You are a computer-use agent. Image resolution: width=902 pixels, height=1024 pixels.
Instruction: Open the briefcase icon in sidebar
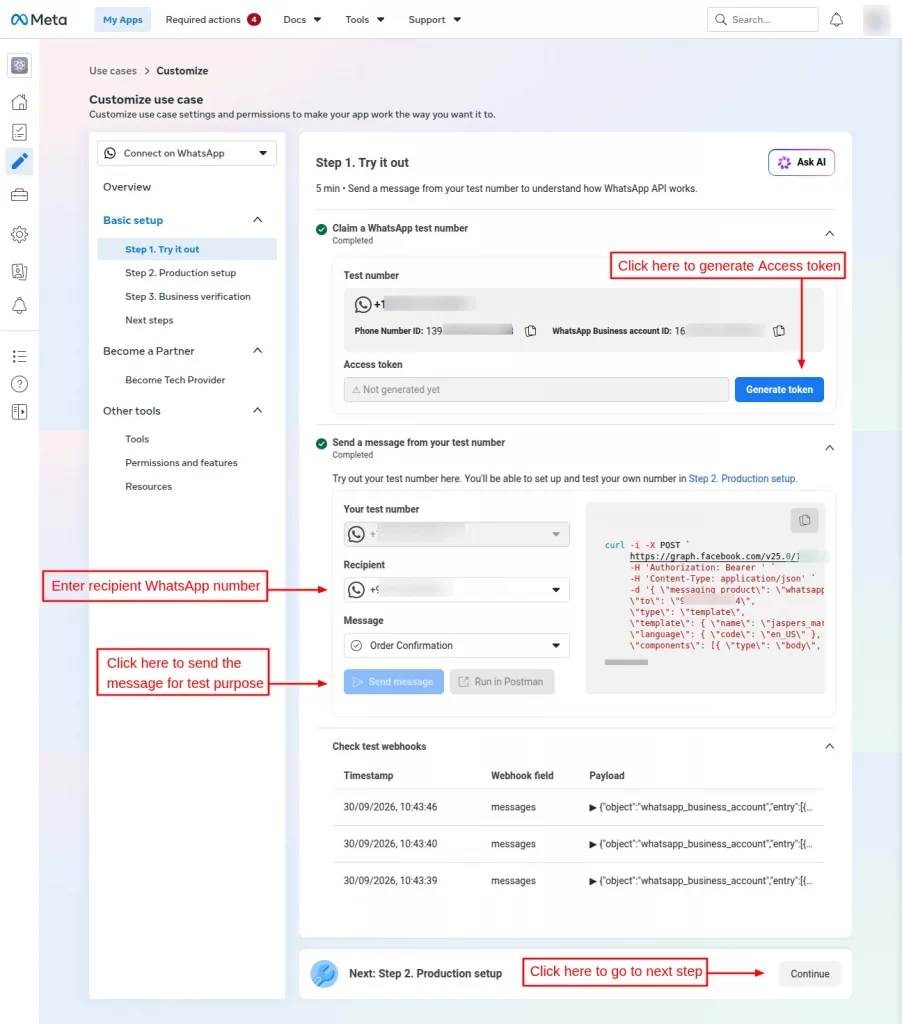pos(20,195)
